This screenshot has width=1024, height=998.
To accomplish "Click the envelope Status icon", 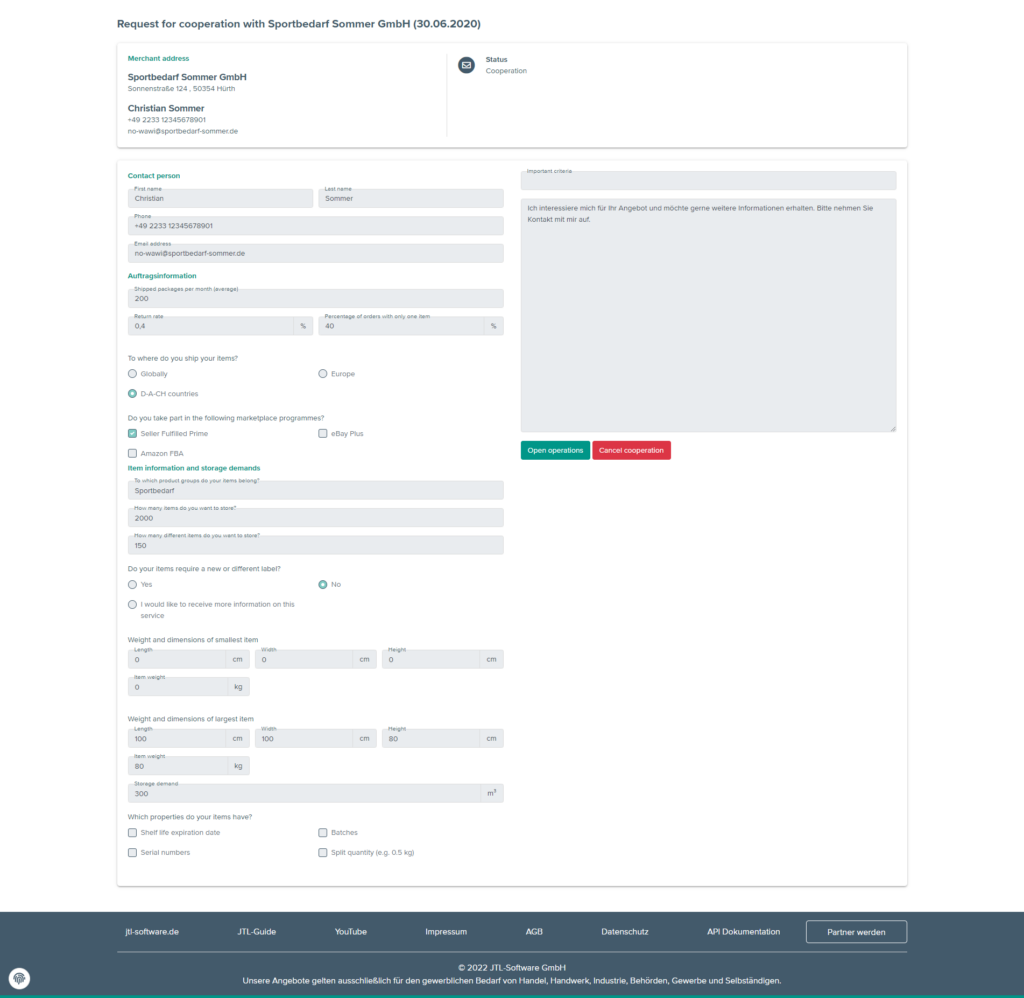I will (466, 64).
